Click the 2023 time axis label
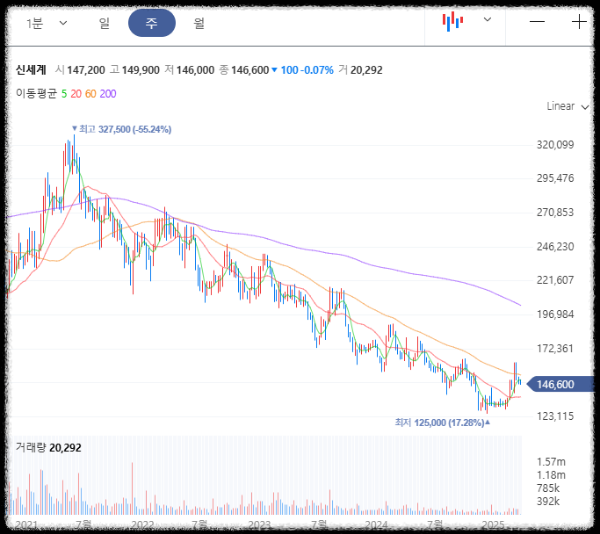 [x=259, y=524]
